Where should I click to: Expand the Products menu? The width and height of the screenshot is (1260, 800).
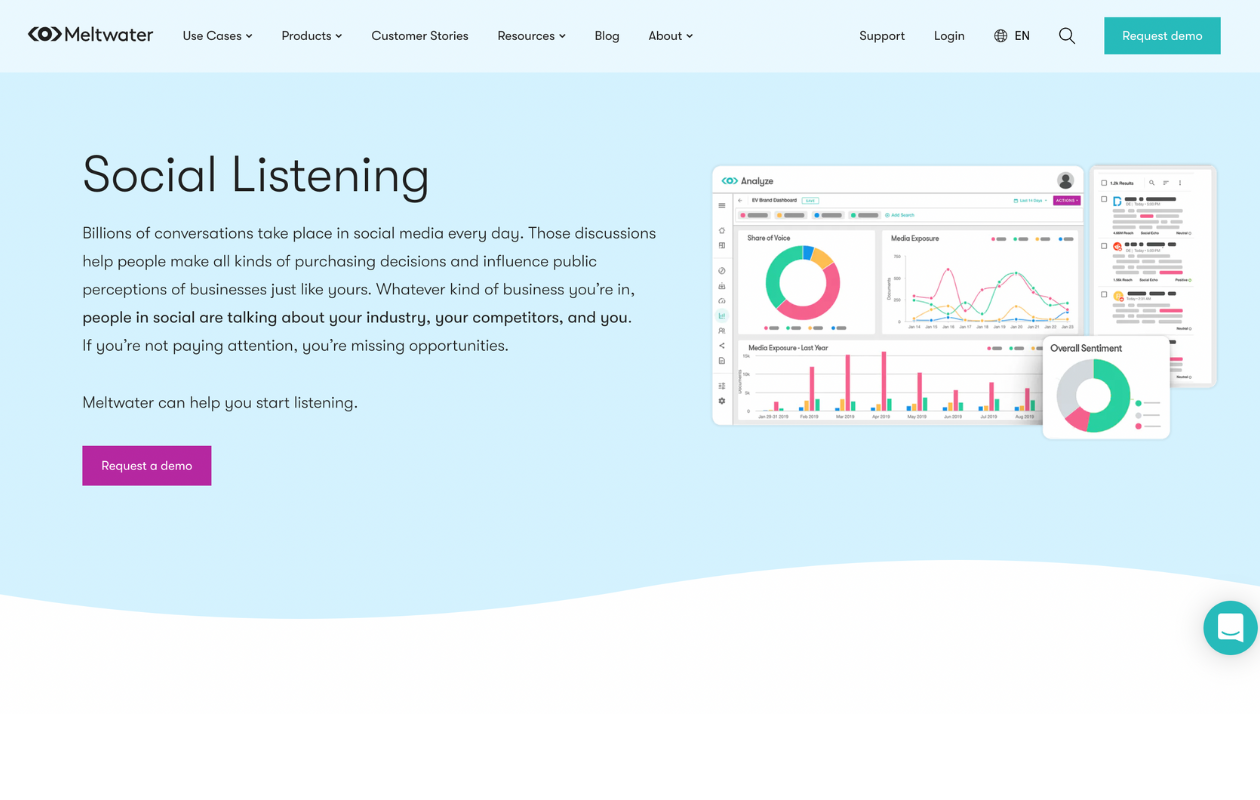[x=312, y=36]
